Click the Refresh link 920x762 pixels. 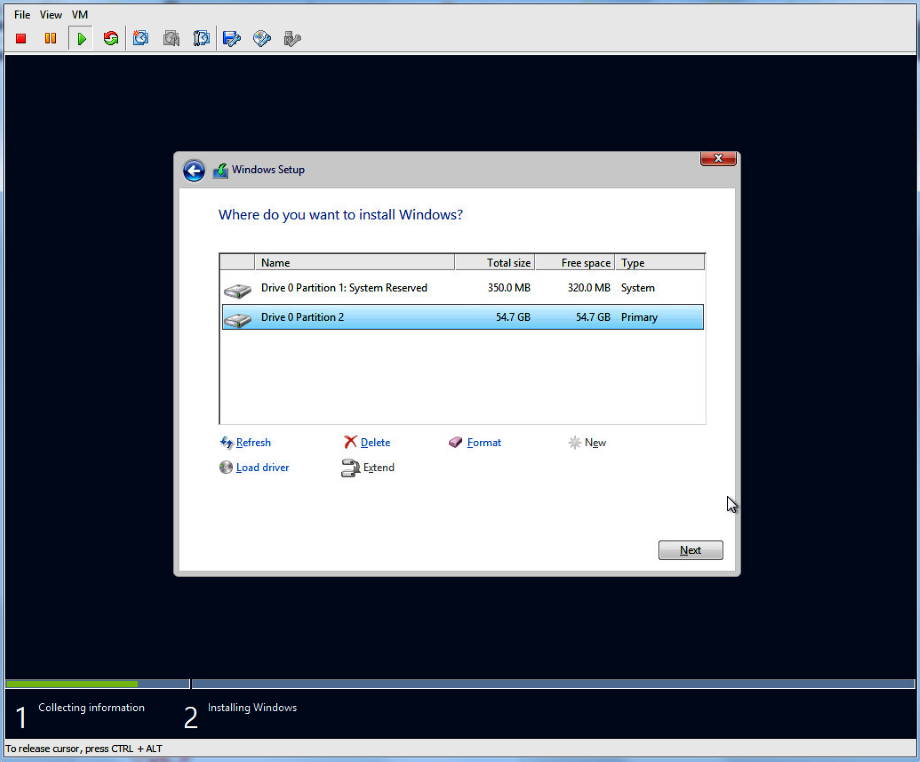[x=253, y=443]
